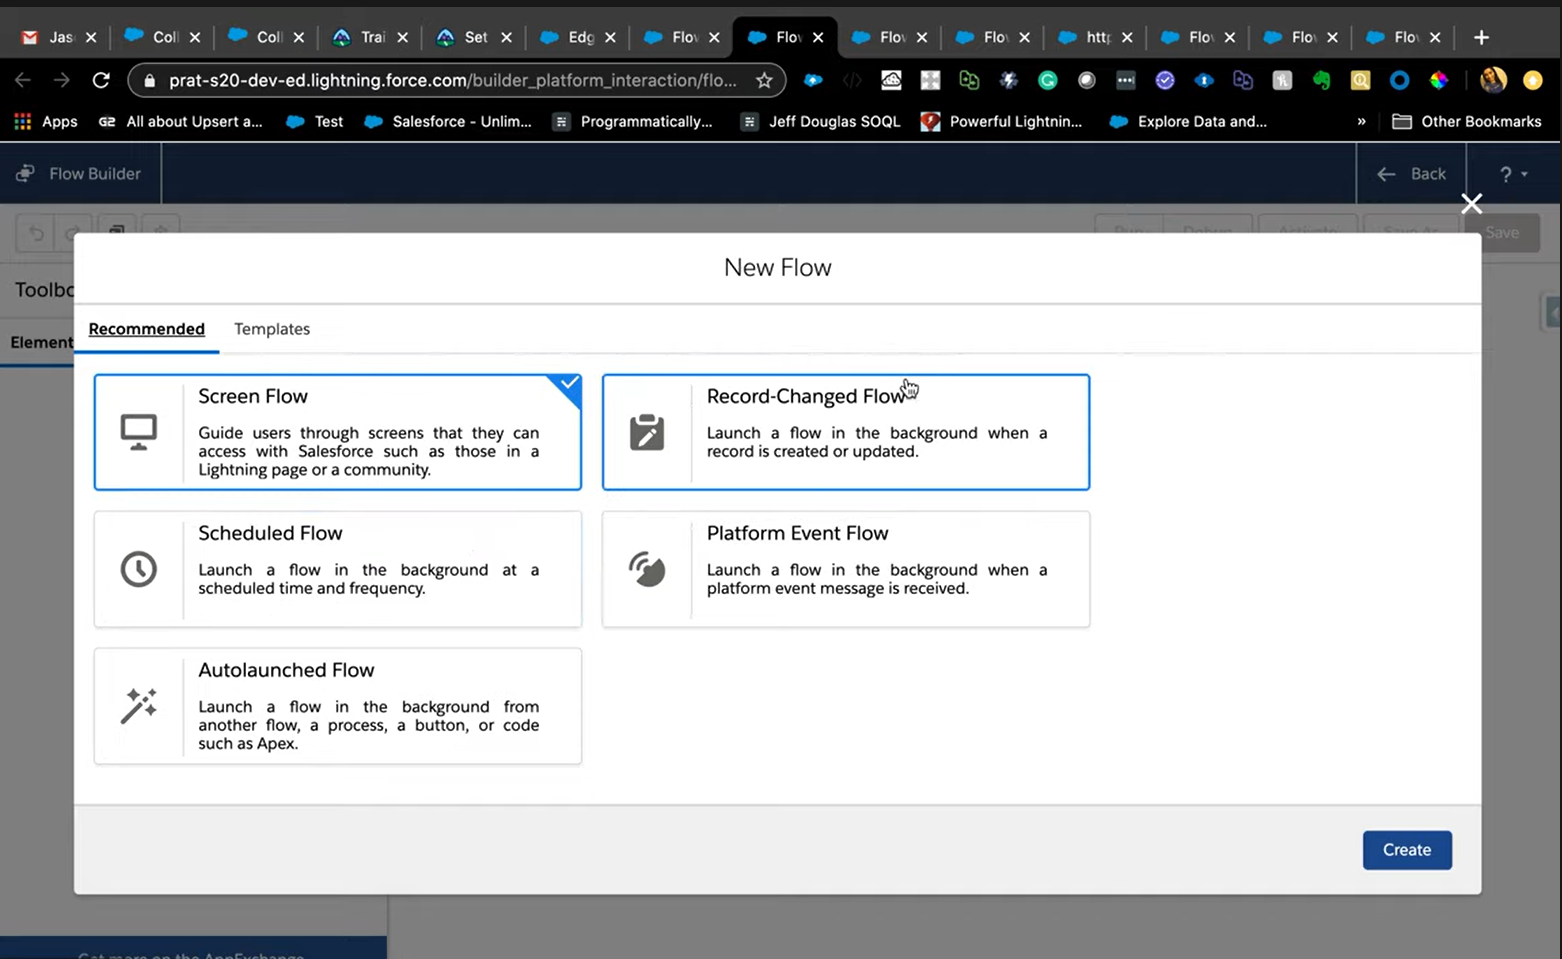Image resolution: width=1562 pixels, height=959 pixels.
Task: Click the lightning bolt extension icon
Action: tap(1008, 80)
